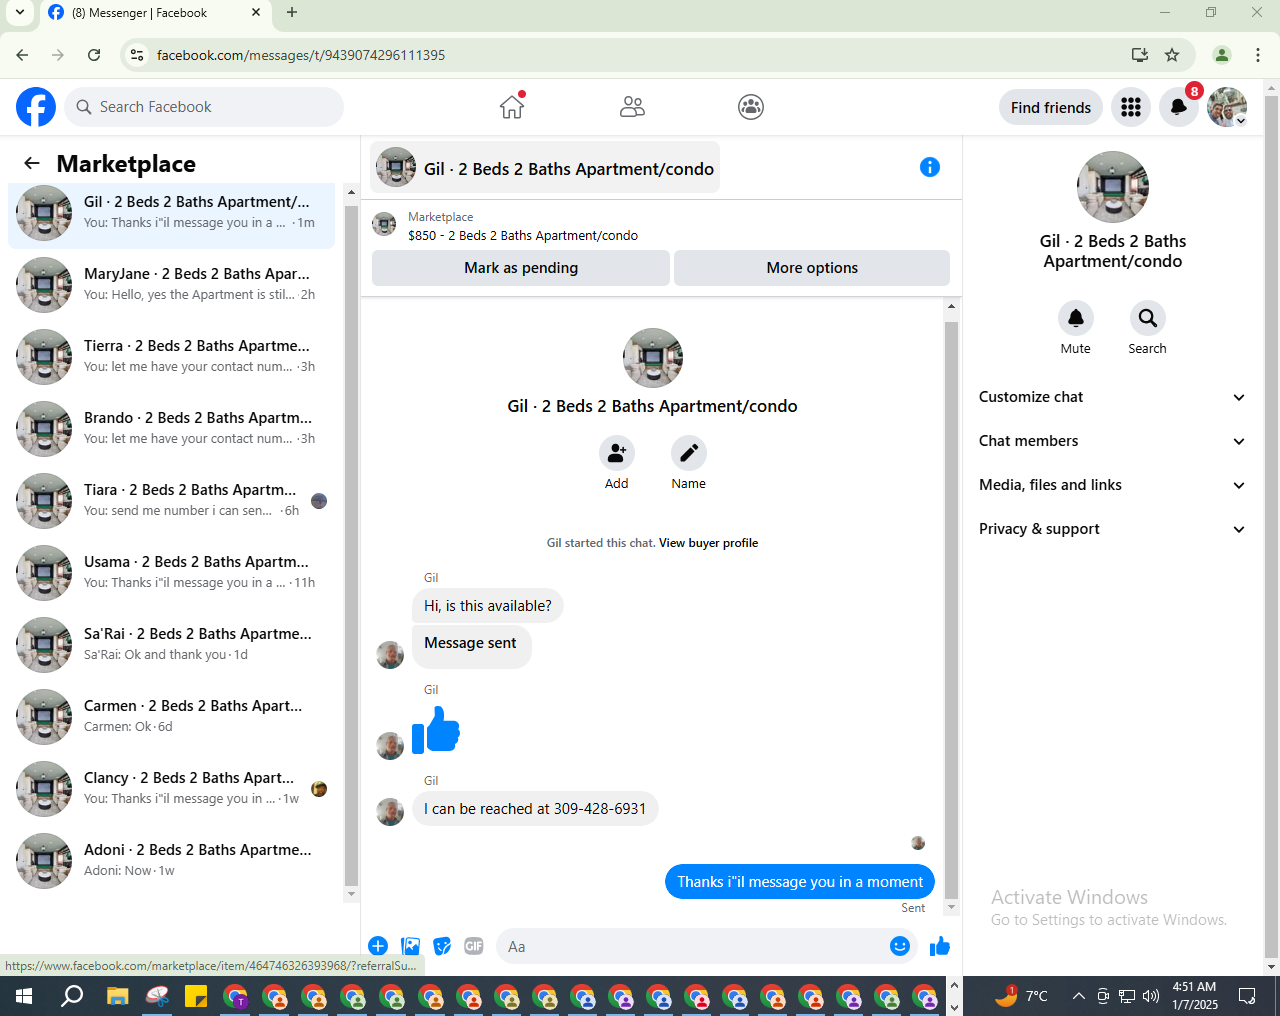The image size is (1280, 1016).
Task: Open the Carmen conversation
Action: 172,717
